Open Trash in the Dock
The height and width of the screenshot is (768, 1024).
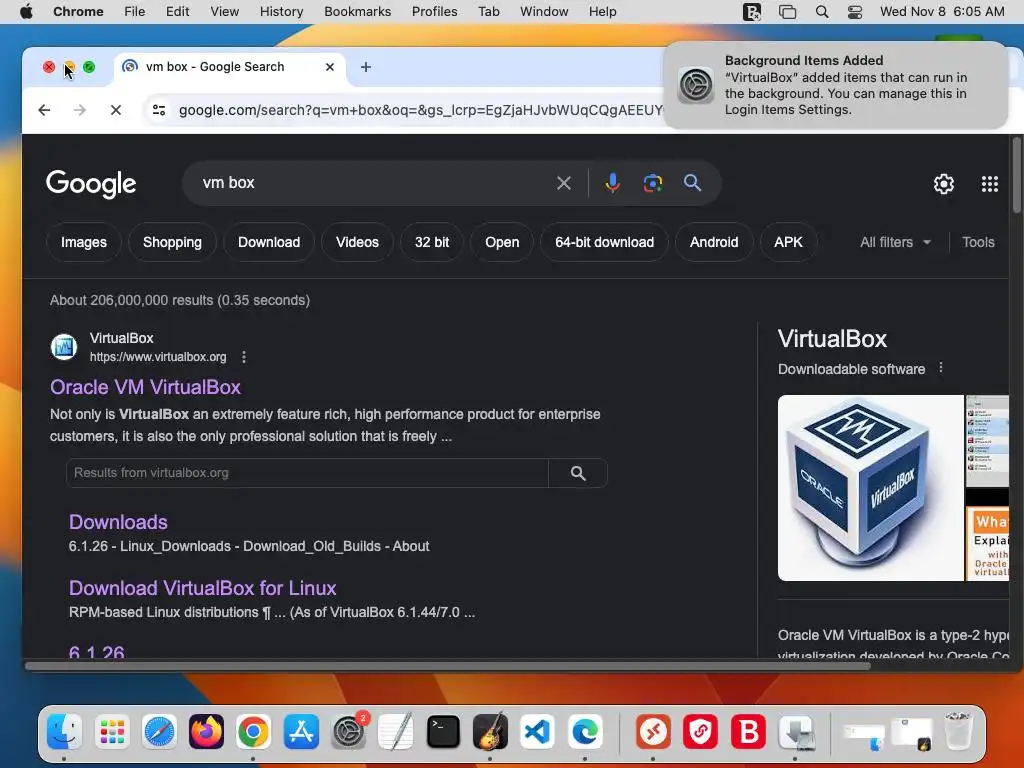tap(957, 731)
